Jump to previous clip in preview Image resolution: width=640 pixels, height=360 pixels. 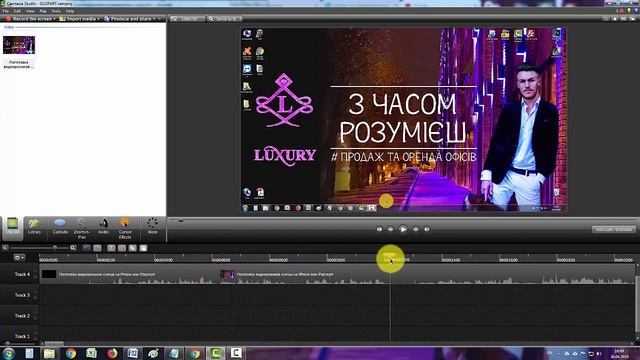click(379, 229)
